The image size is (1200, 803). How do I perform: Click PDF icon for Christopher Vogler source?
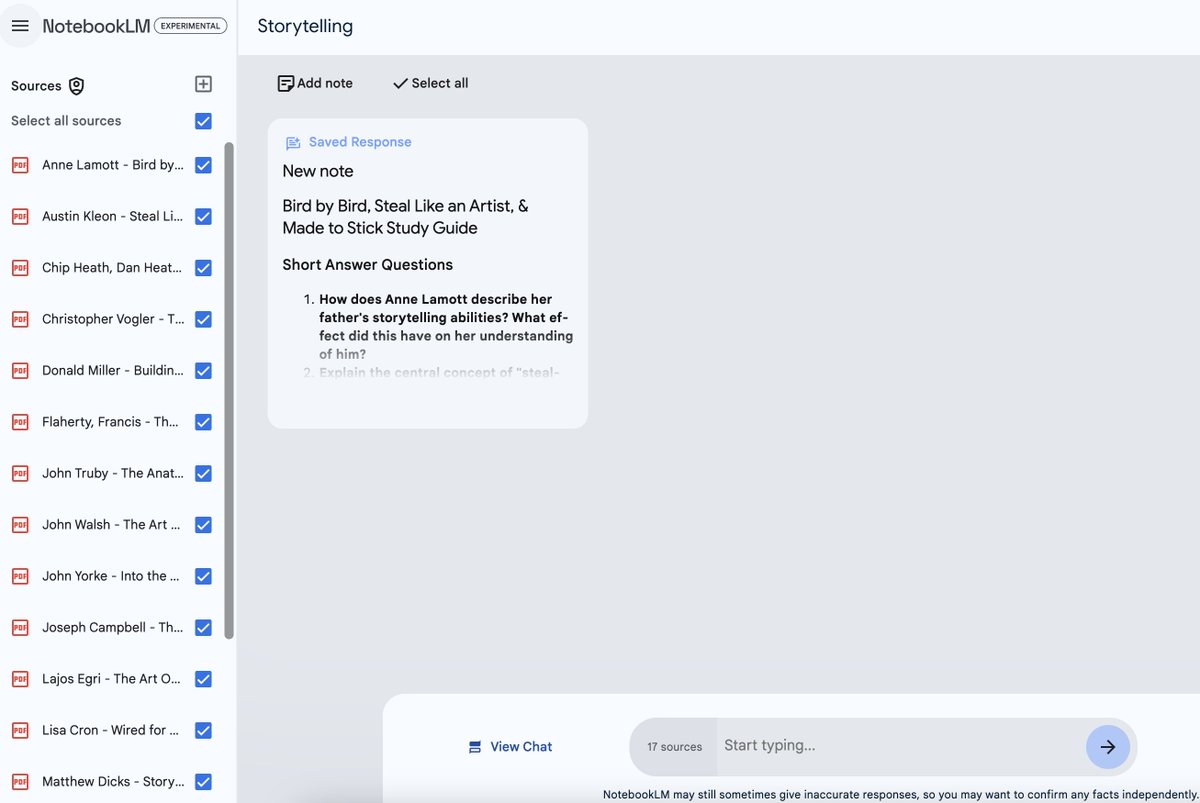(20, 319)
